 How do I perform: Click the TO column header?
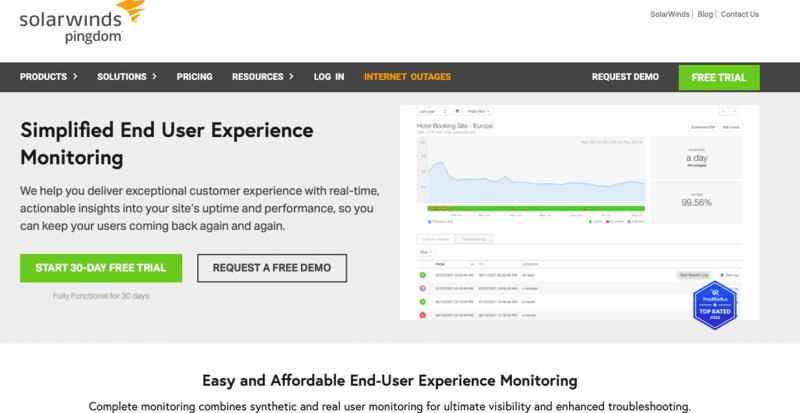click(482, 264)
